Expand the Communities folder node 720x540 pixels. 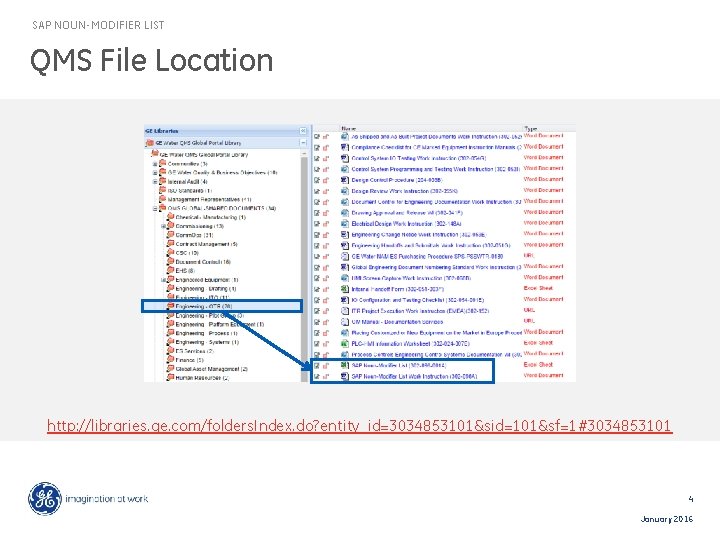[155, 164]
